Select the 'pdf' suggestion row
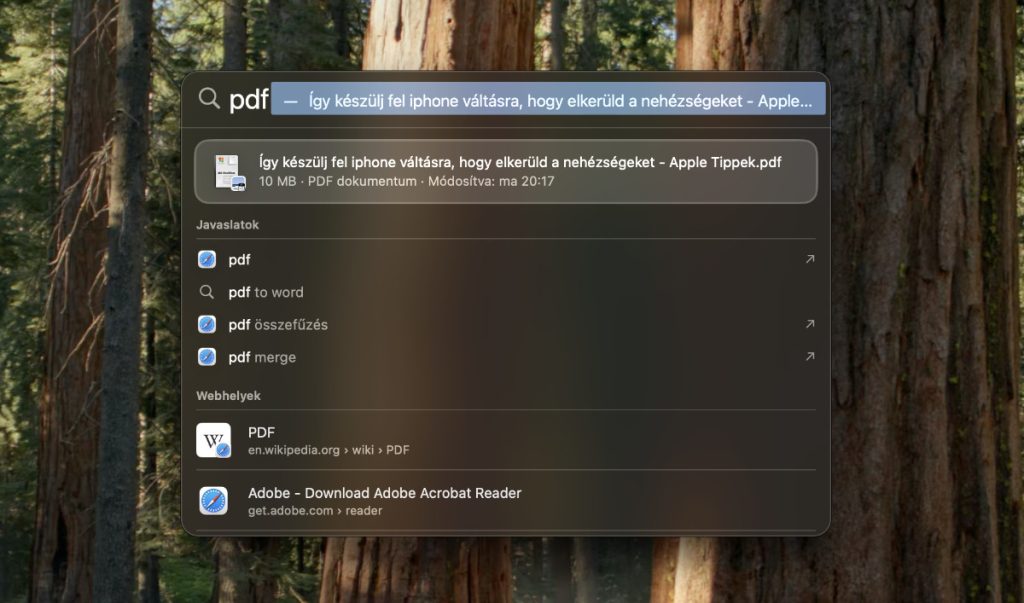The height and width of the screenshot is (603, 1024). tap(505, 259)
